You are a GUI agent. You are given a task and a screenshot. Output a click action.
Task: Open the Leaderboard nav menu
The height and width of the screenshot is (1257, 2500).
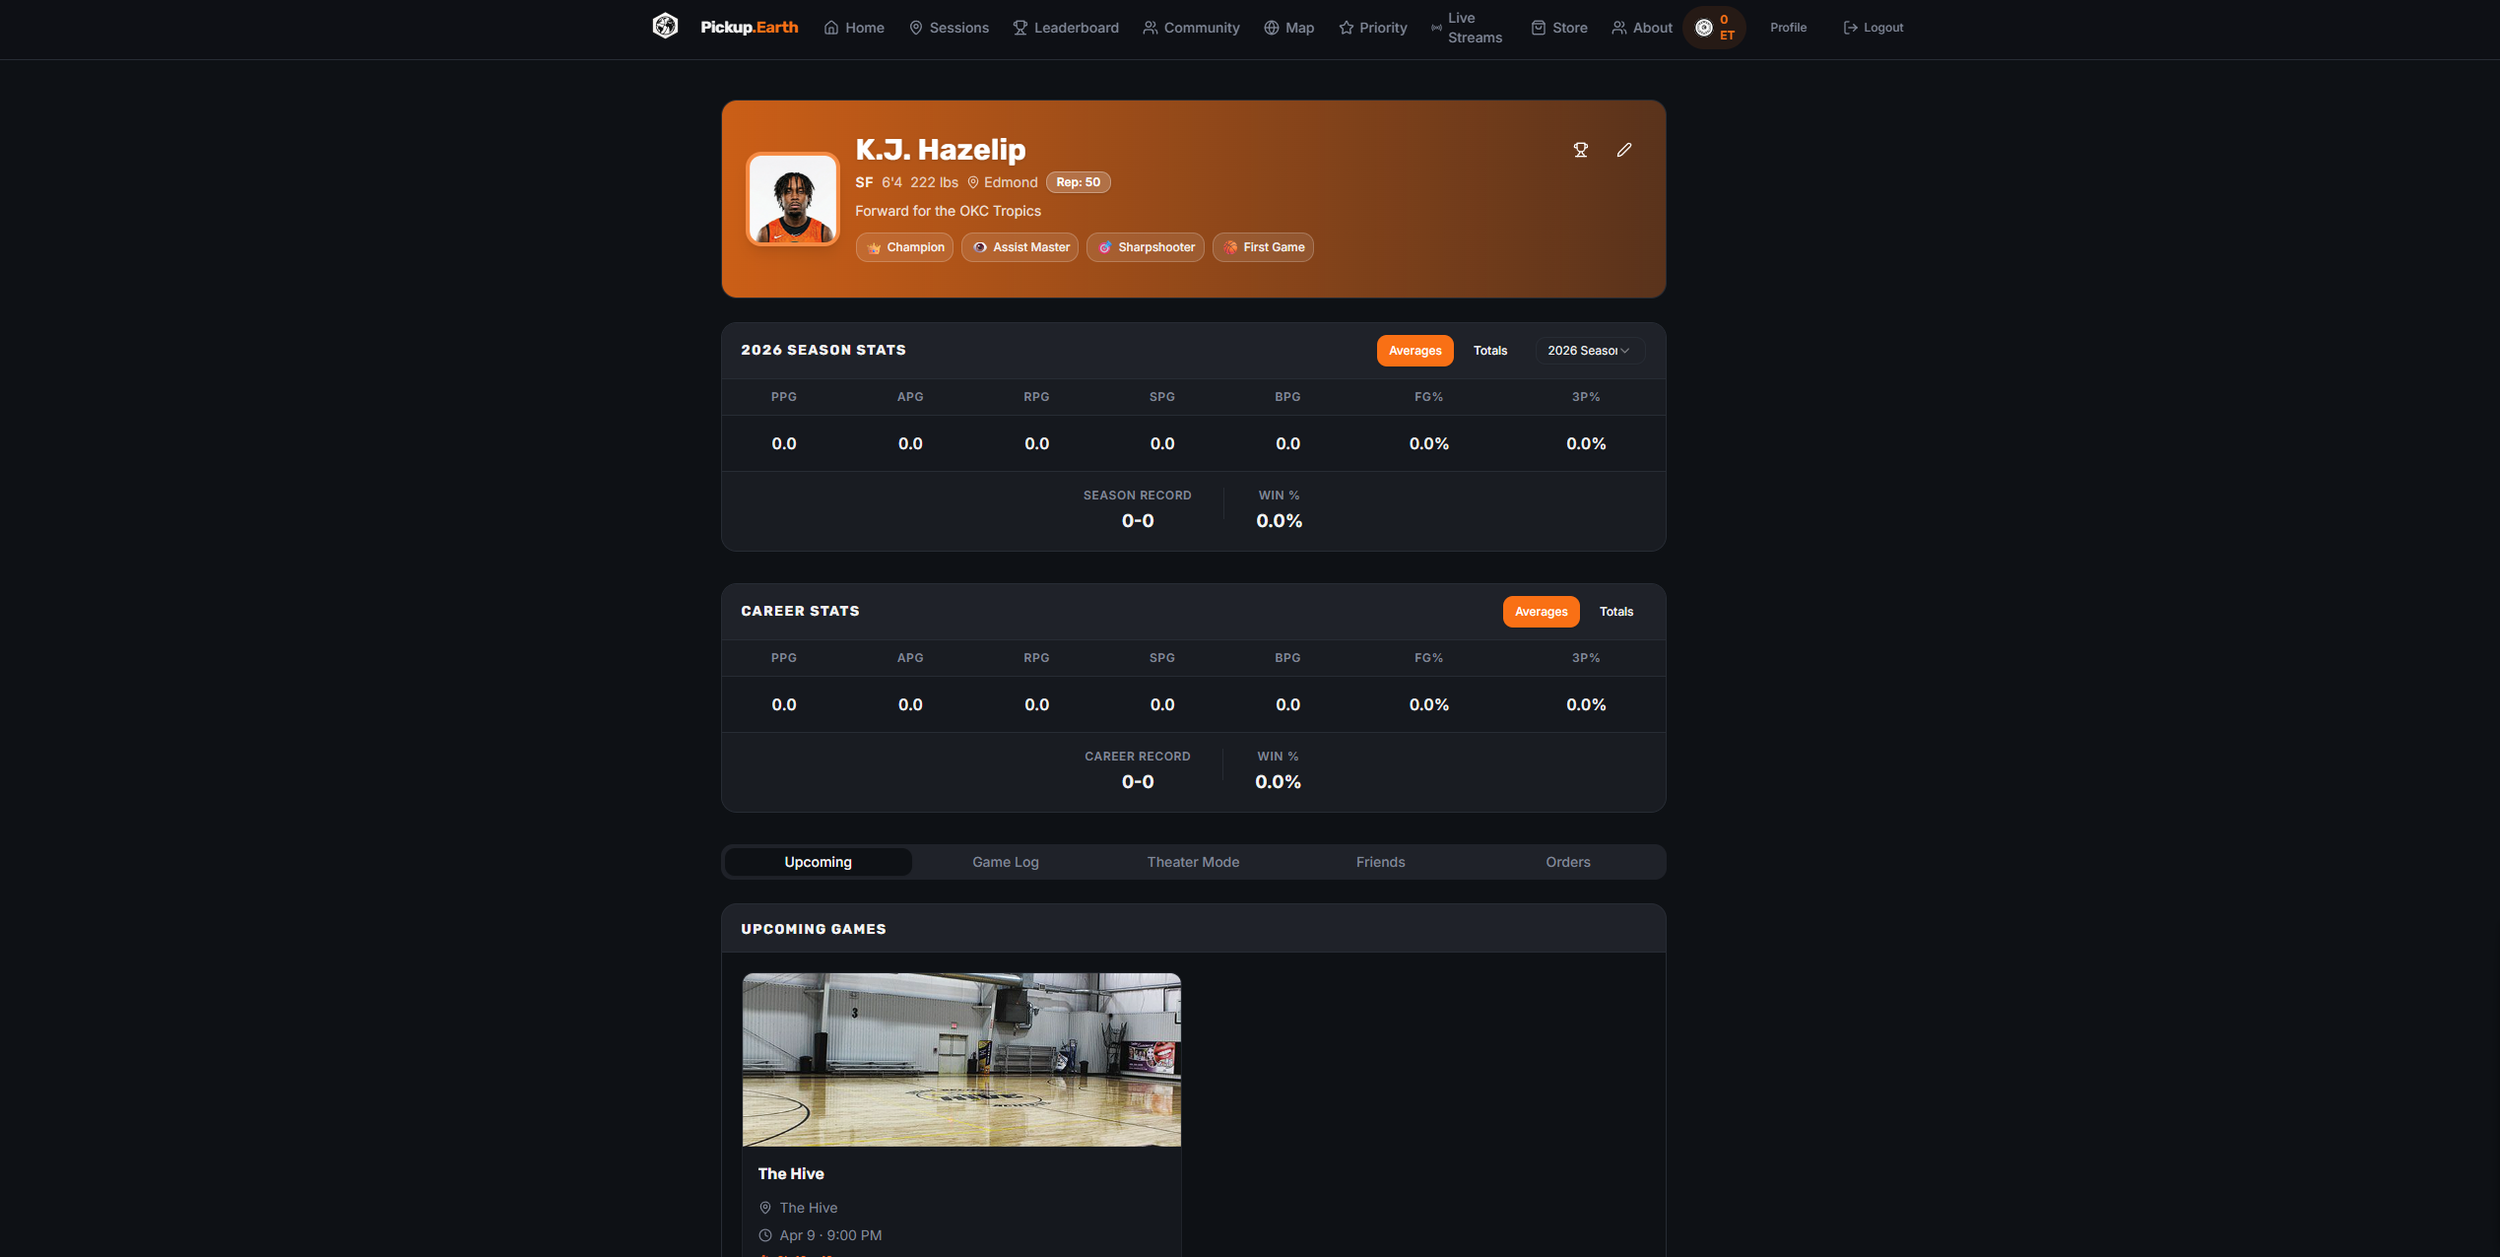tap(1065, 28)
